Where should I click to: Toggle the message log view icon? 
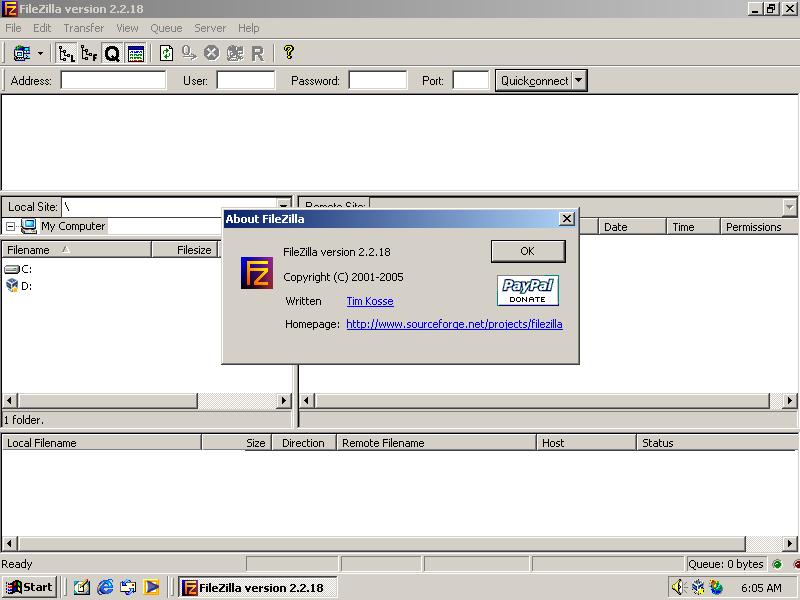tap(135, 53)
